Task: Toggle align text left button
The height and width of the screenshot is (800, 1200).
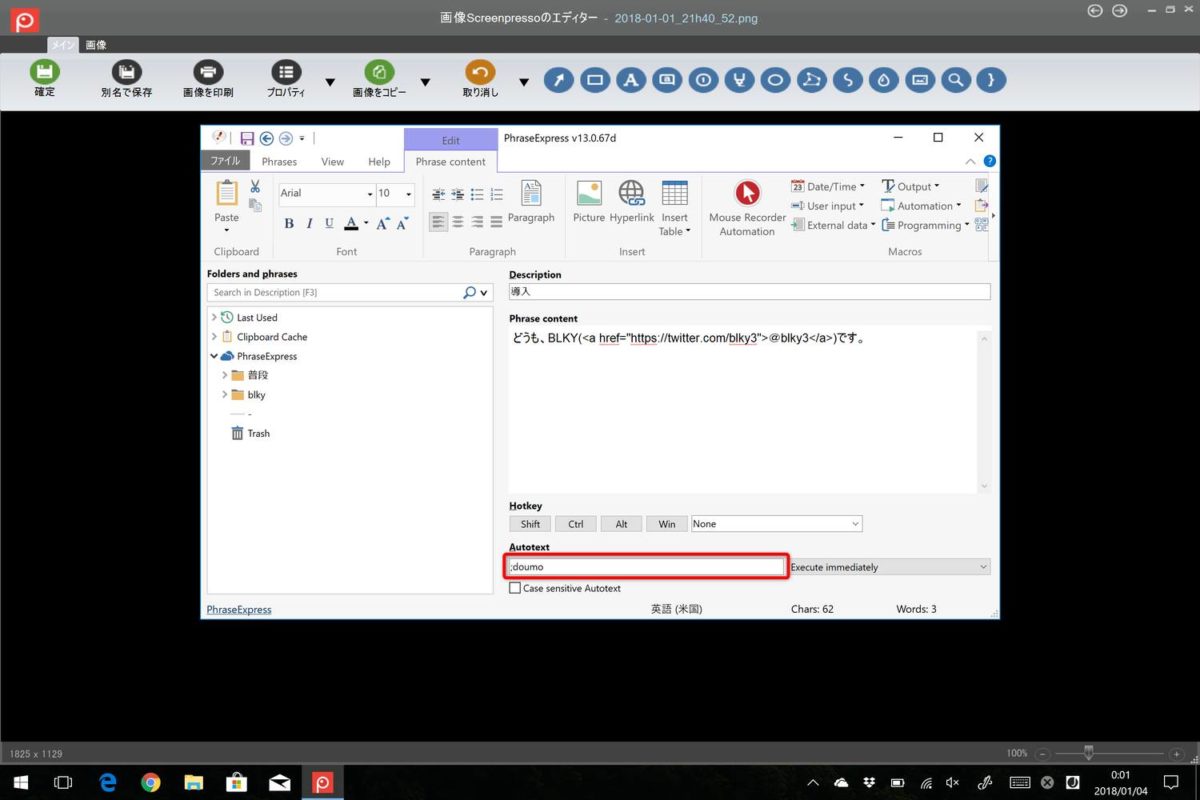Action: [x=438, y=222]
